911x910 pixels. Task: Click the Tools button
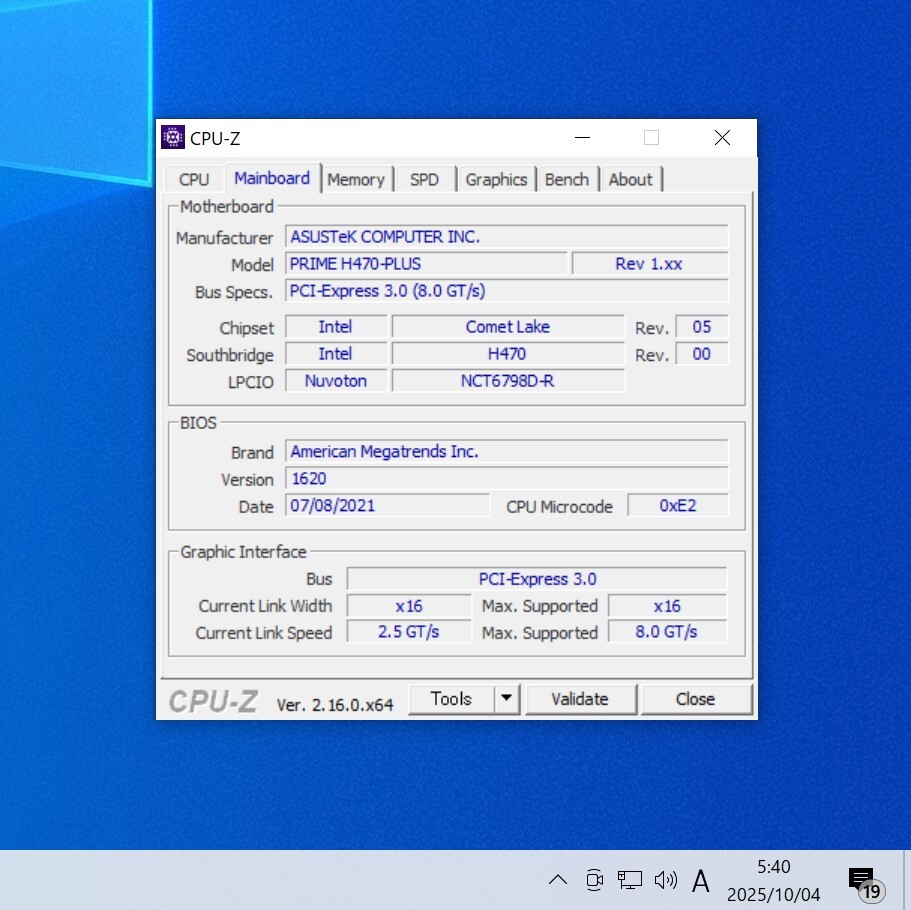(x=452, y=699)
